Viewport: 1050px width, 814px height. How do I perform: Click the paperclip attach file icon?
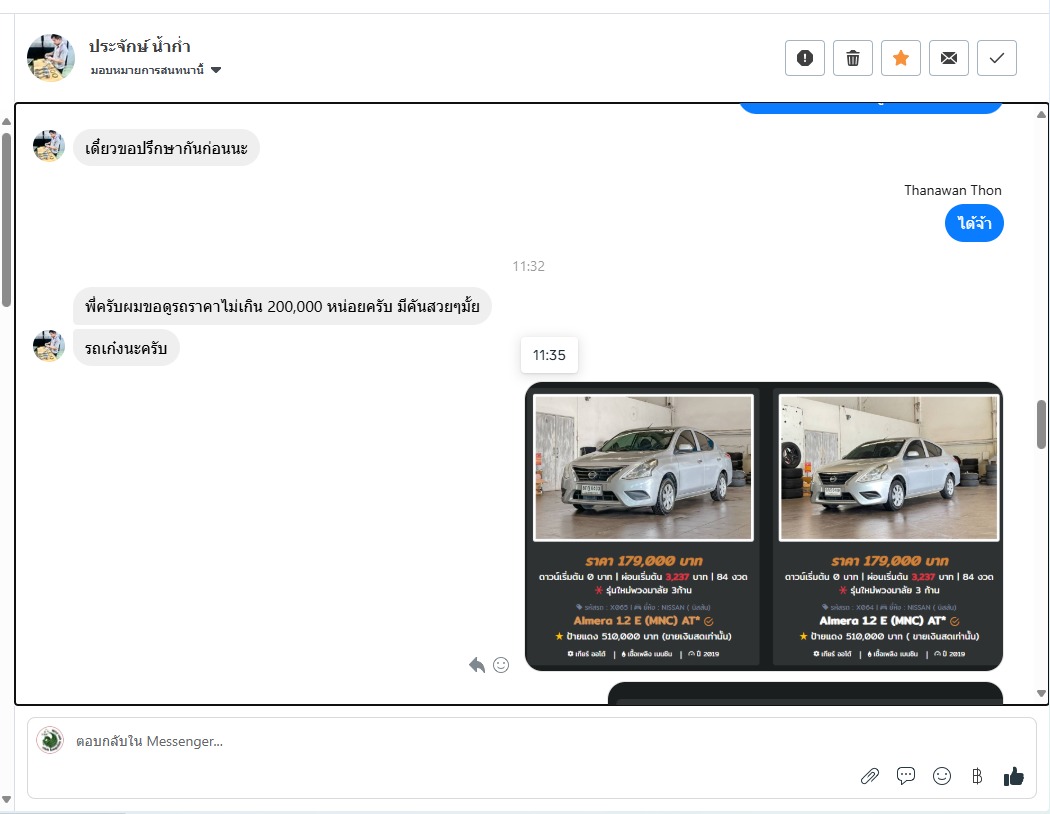point(870,776)
